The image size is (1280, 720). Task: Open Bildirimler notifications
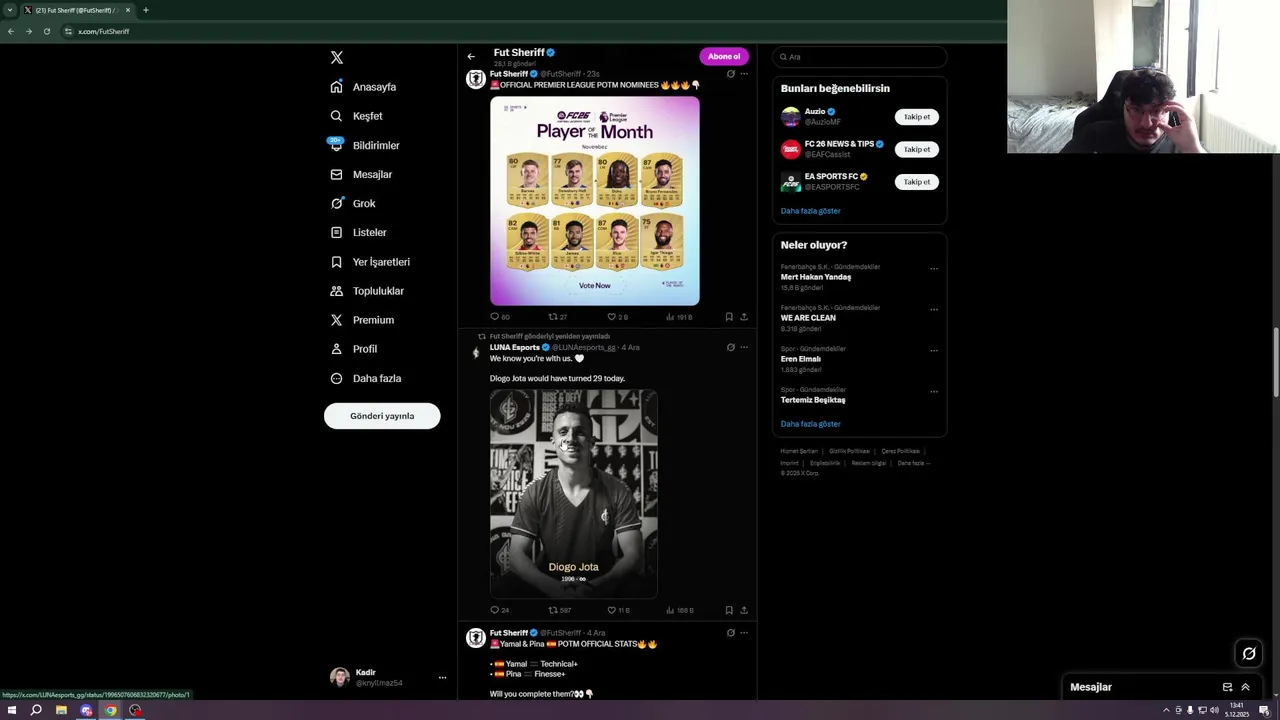click(x=365, y=145)
